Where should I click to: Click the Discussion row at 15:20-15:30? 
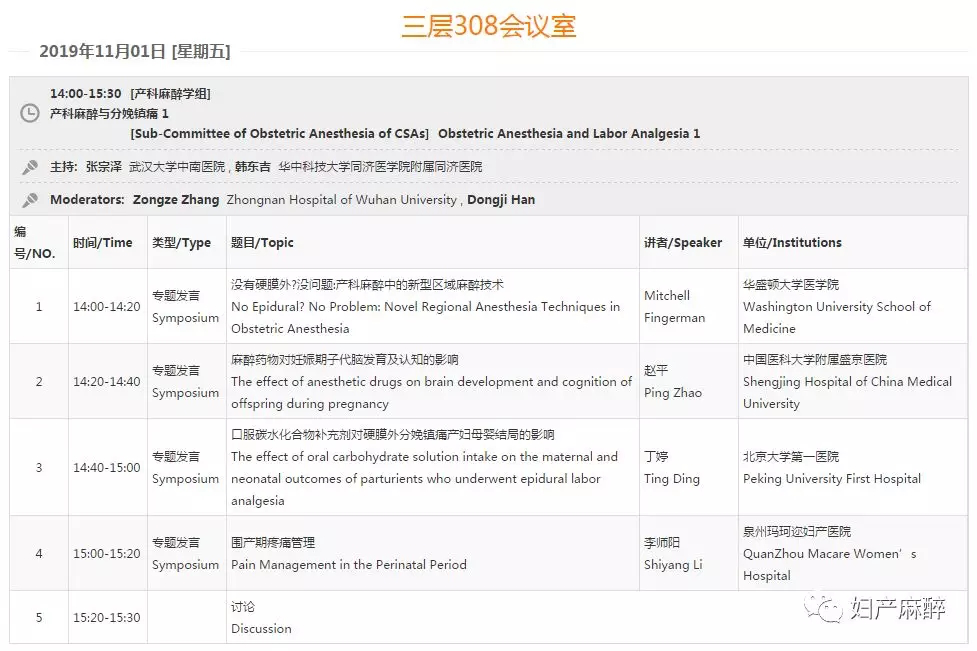261,628
